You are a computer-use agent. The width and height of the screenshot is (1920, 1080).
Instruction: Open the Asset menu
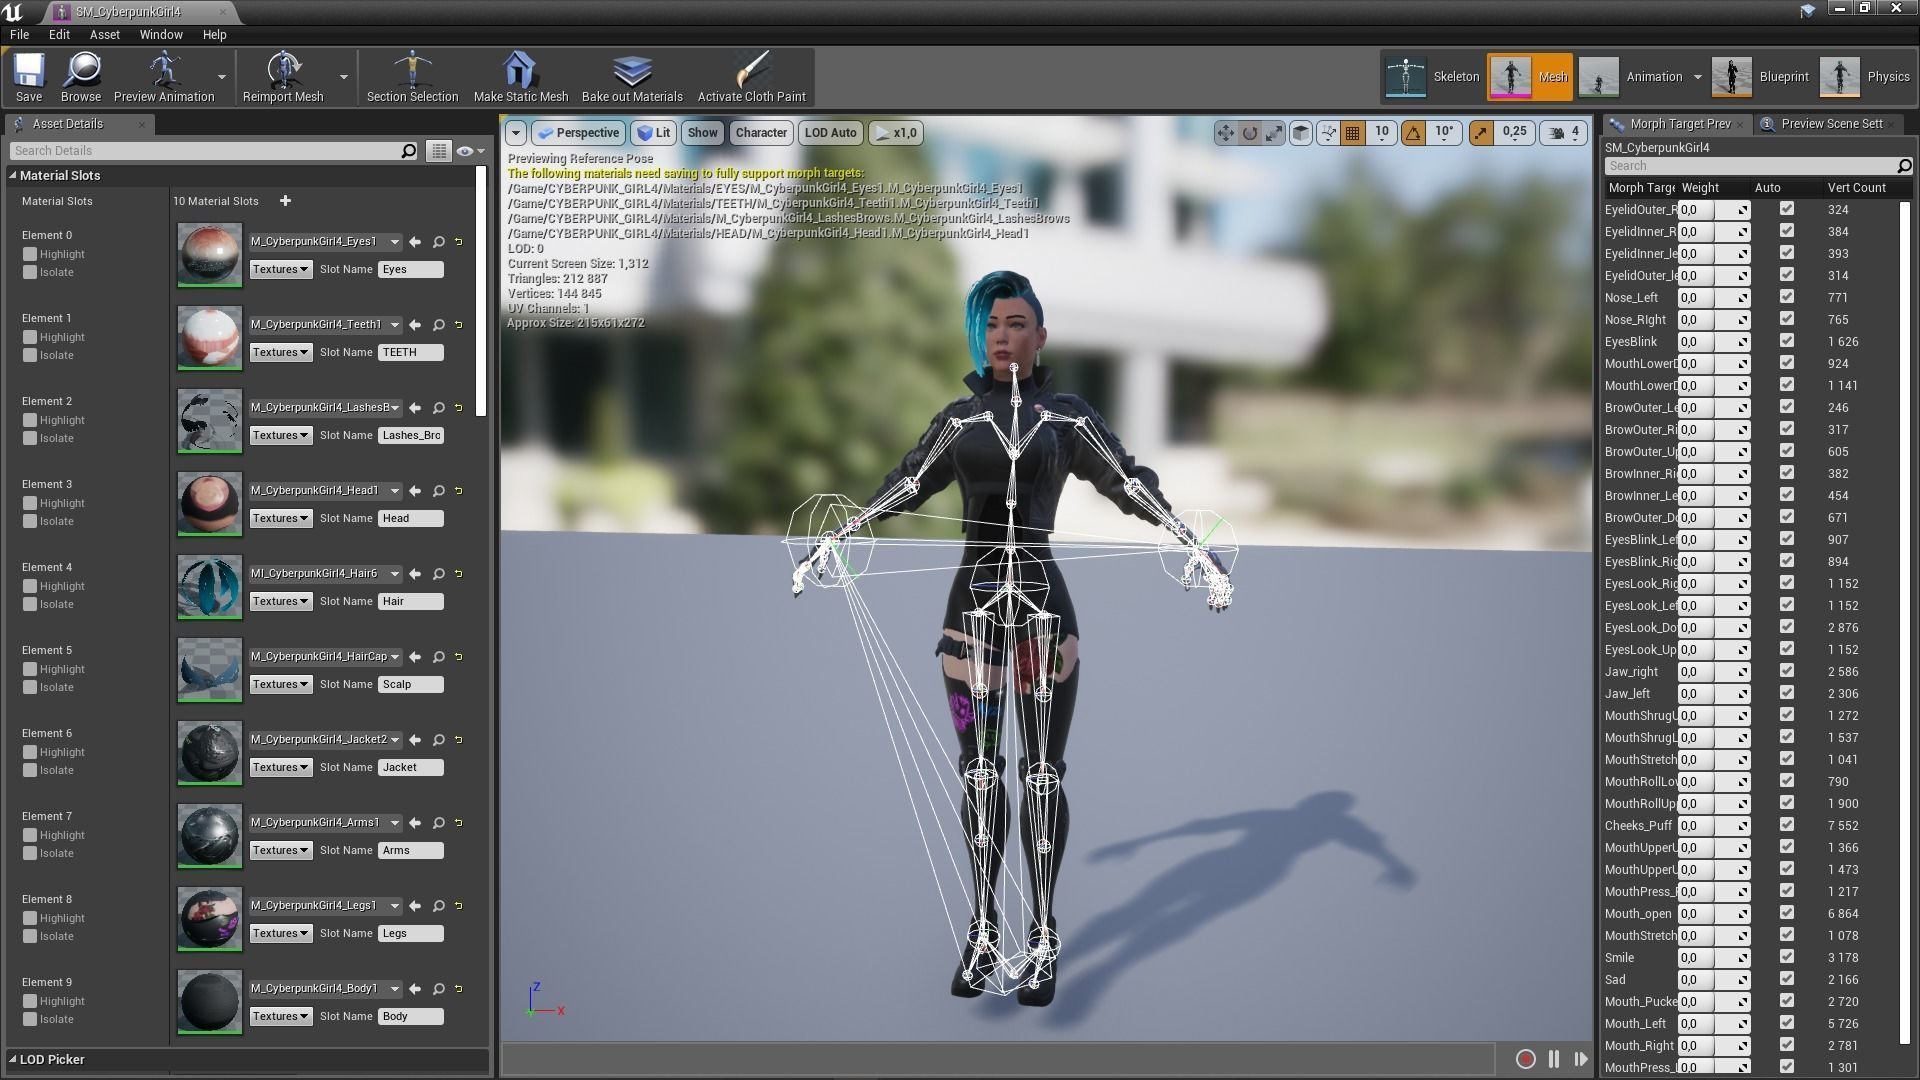pyautogui.click(x=104, y=34)
